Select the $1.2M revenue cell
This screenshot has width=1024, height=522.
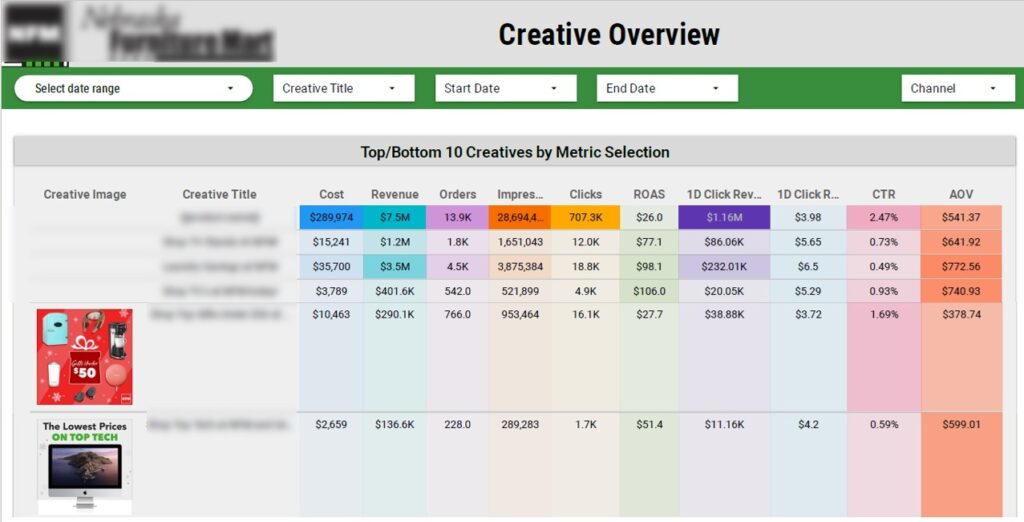click(x=394, y=242)
